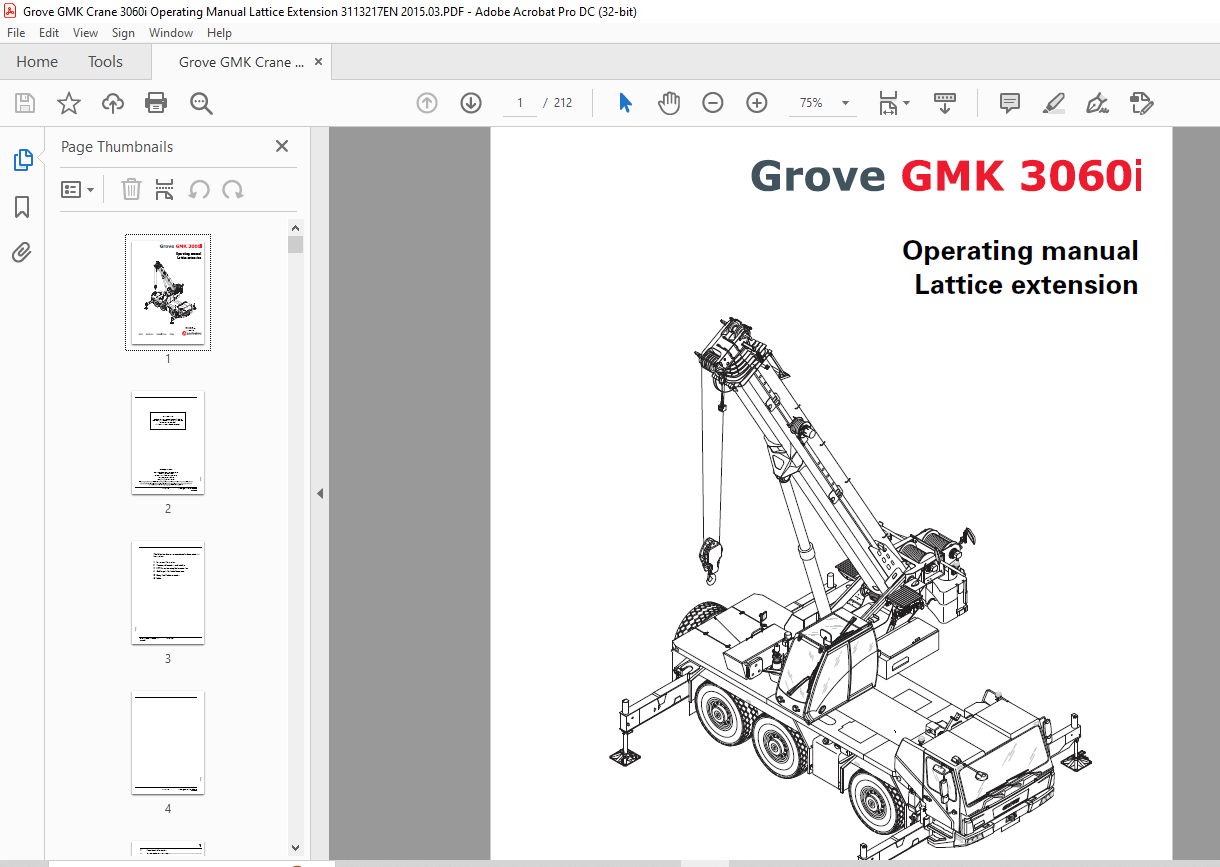Open the Window menu

(x=171, y=33)
